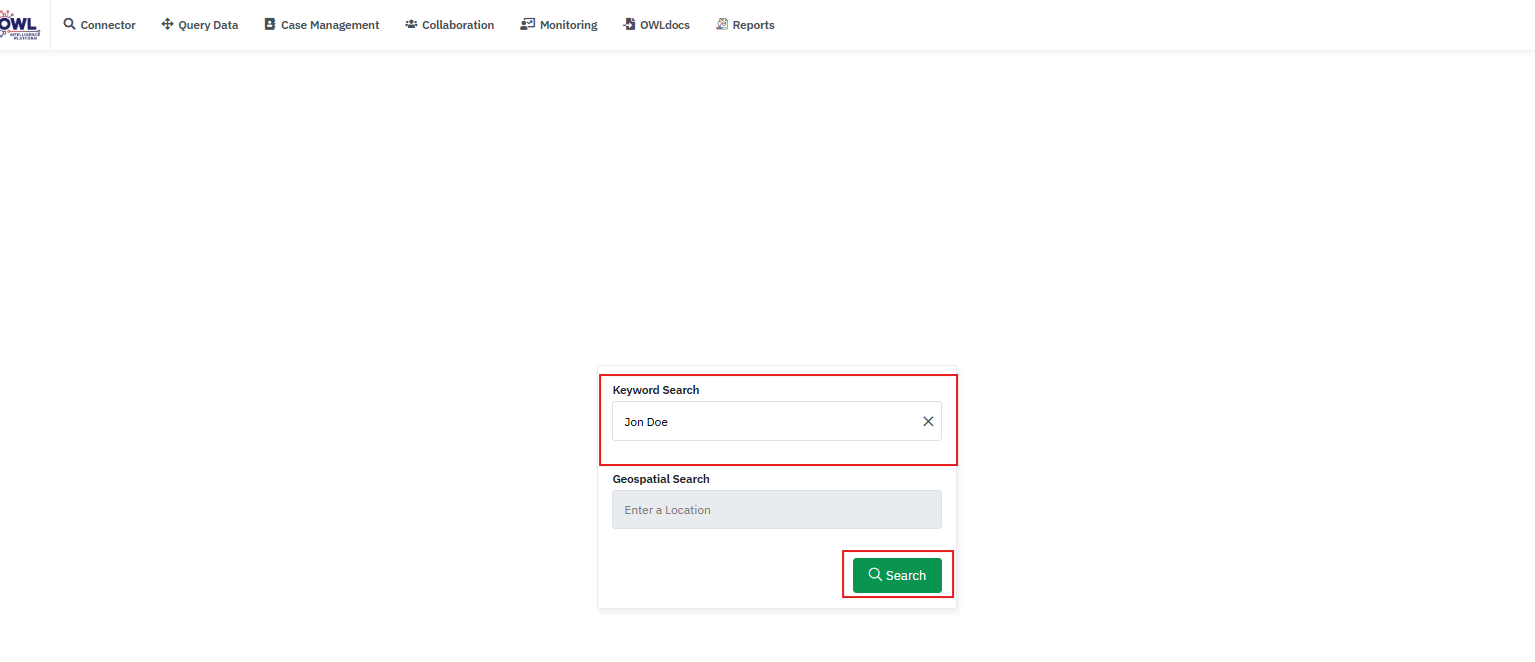Open the Query Data menu
Screen dimensions: 1535x662
pyautogui.click(x=200, y=25)
